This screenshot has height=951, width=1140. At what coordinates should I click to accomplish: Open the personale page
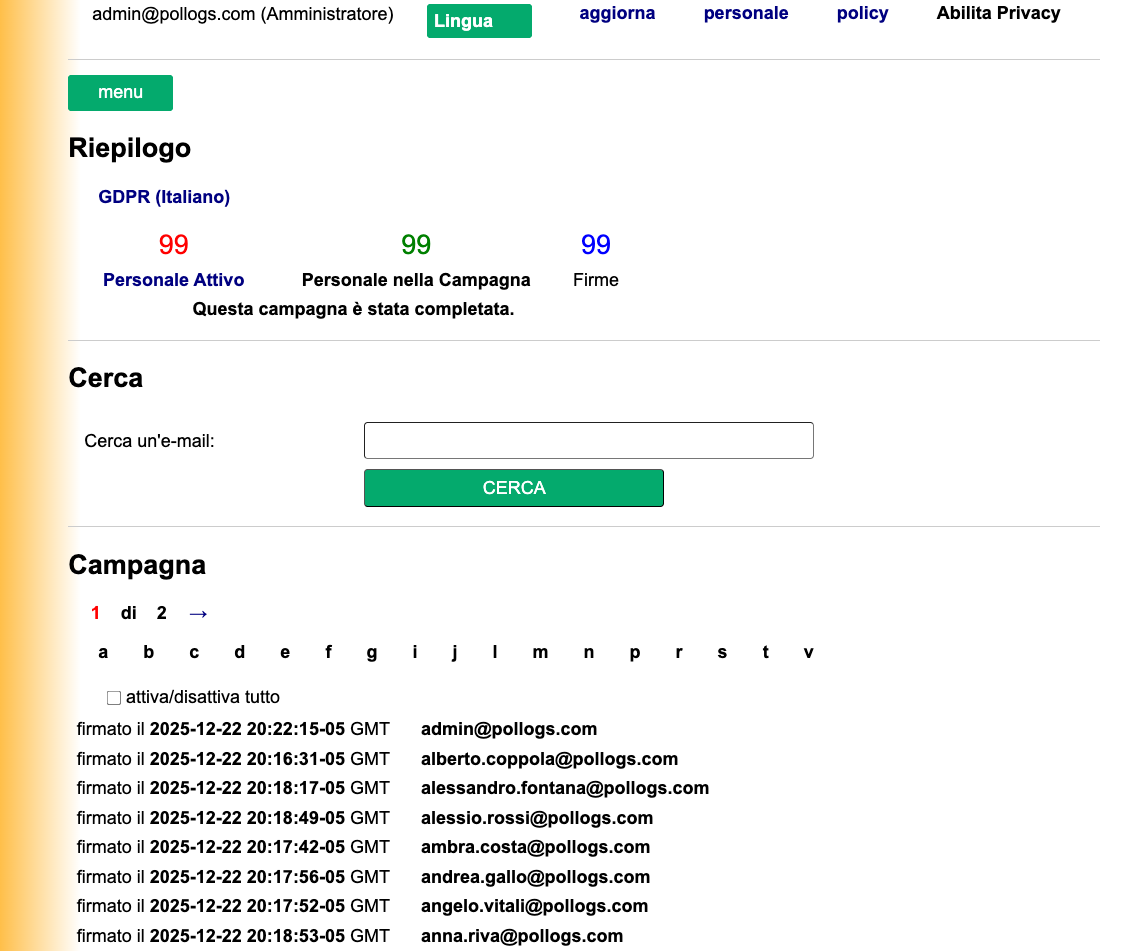[x=746, y=13]
